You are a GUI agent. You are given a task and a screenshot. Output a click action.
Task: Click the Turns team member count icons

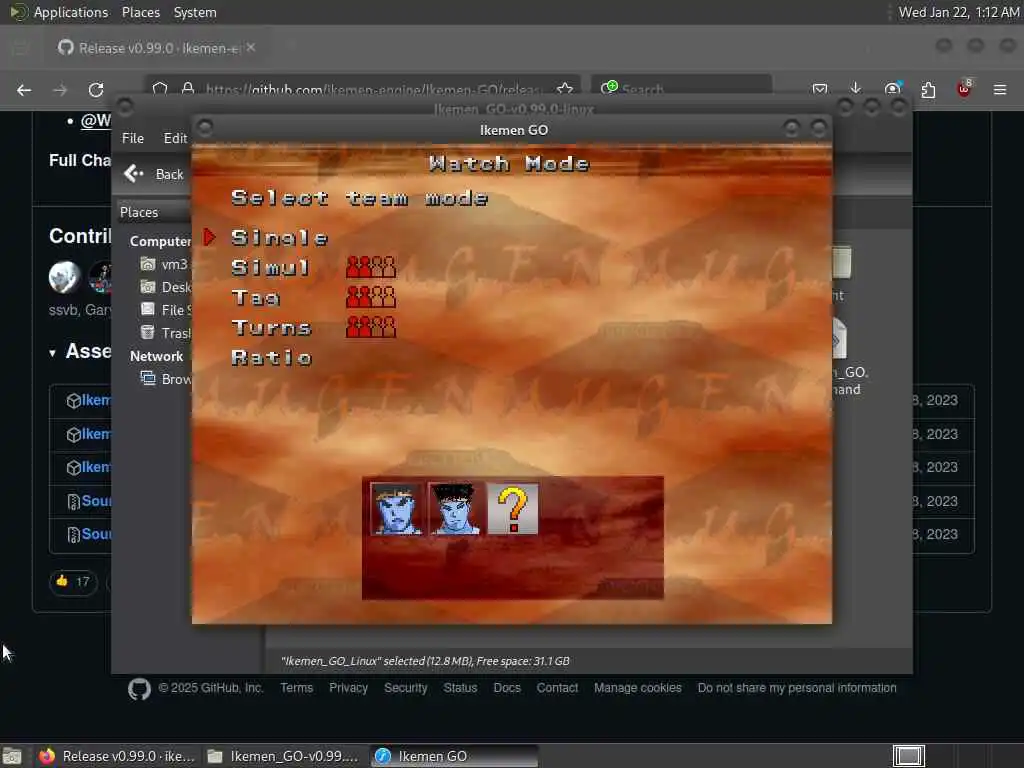coord(370,327)
